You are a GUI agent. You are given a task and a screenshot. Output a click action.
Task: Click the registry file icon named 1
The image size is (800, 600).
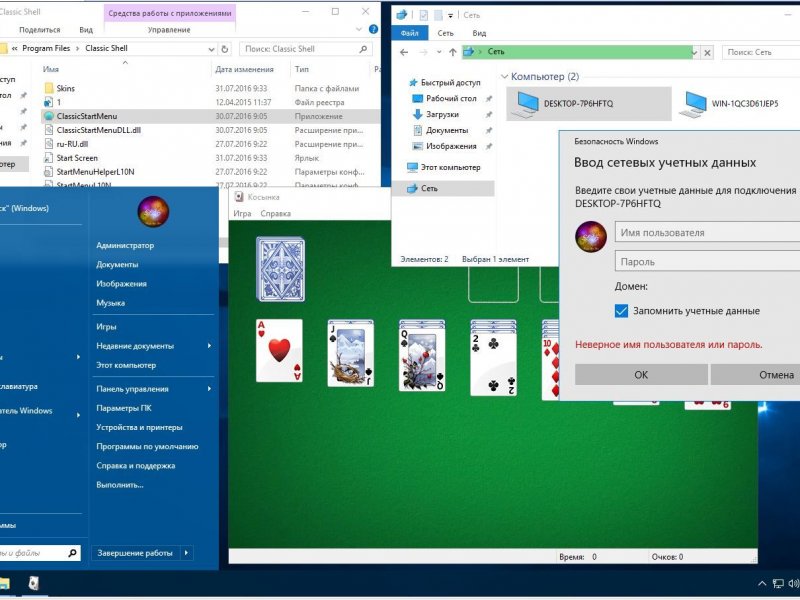(49, 102)
